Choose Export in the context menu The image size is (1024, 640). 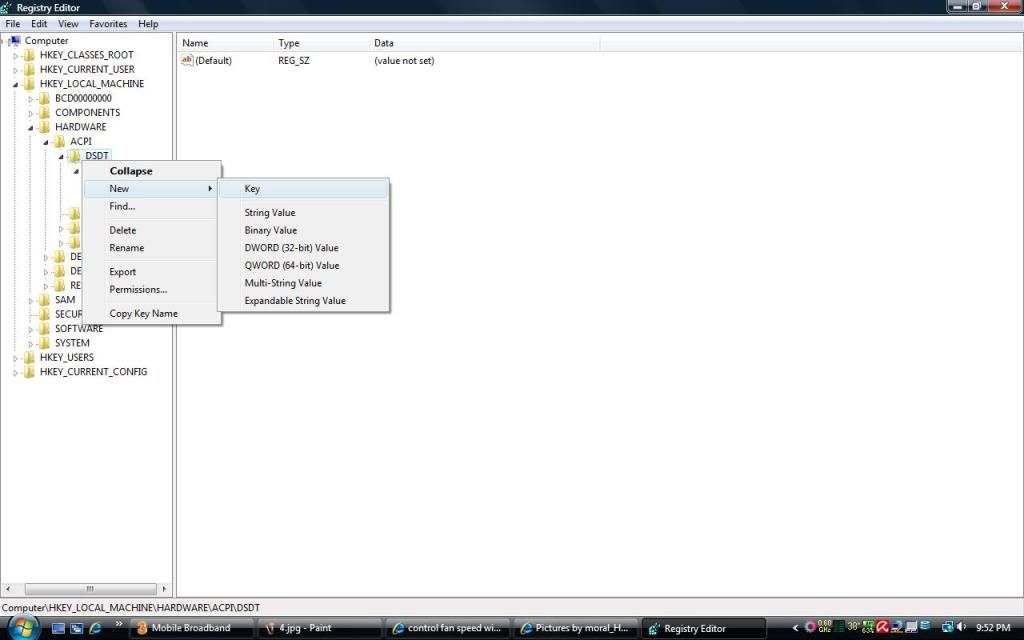[152, 272]
